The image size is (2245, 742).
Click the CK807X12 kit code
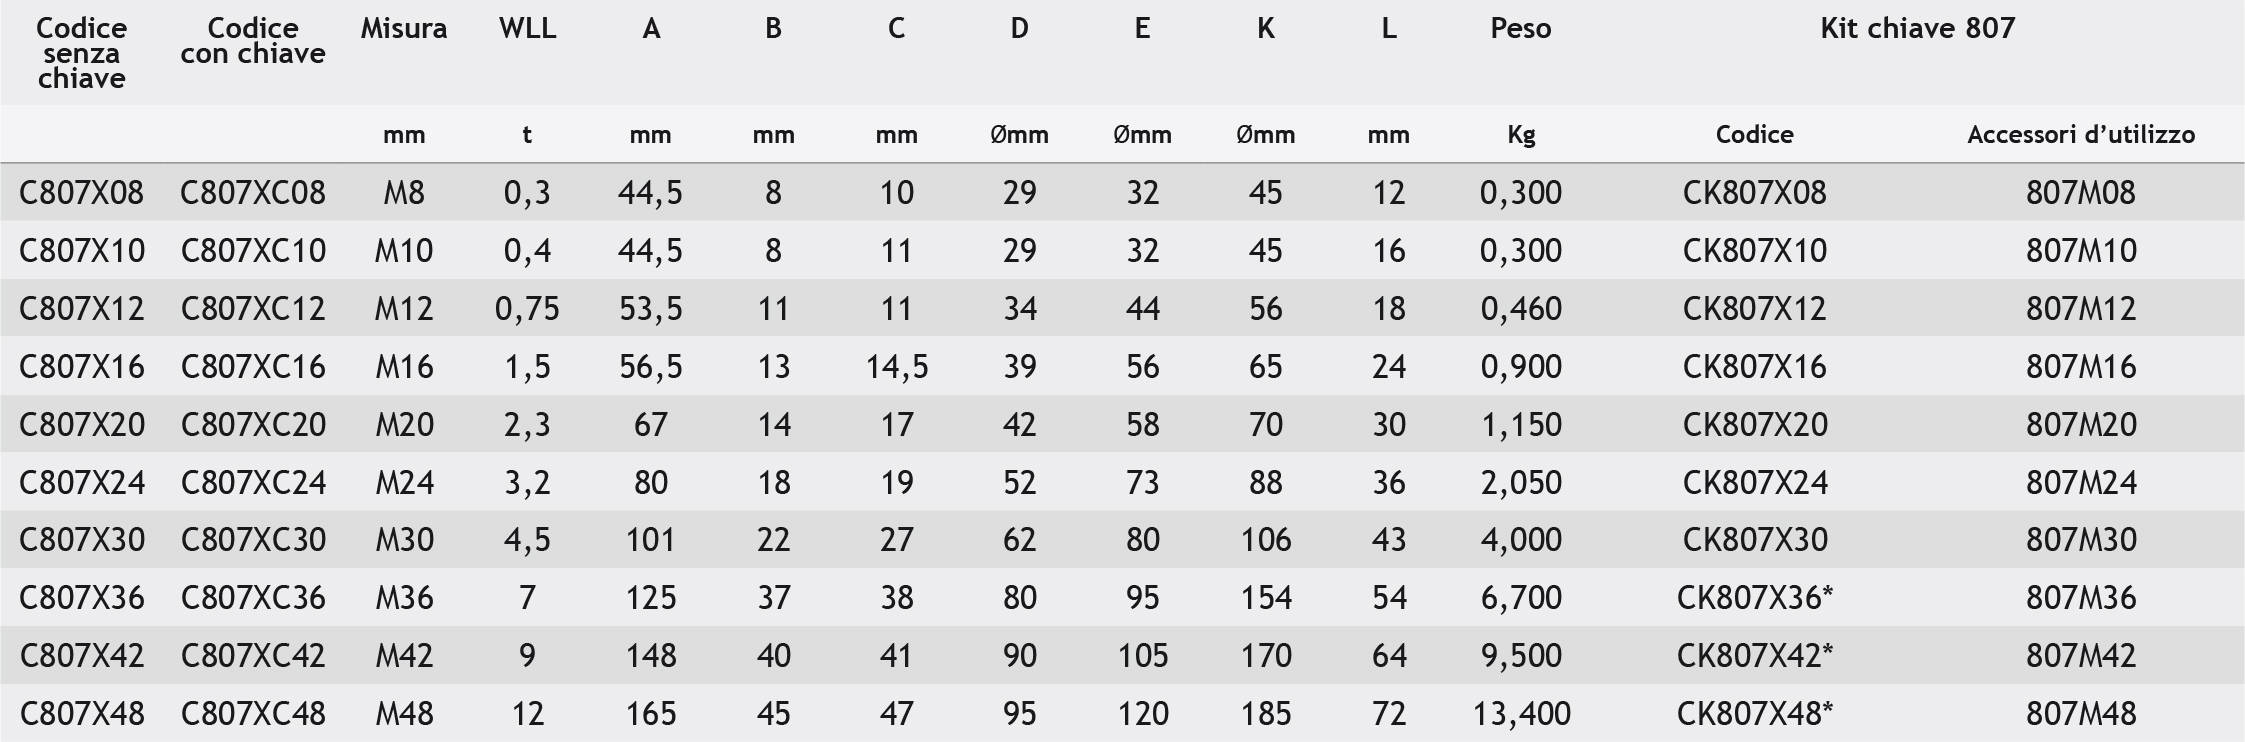[1754, 308]
